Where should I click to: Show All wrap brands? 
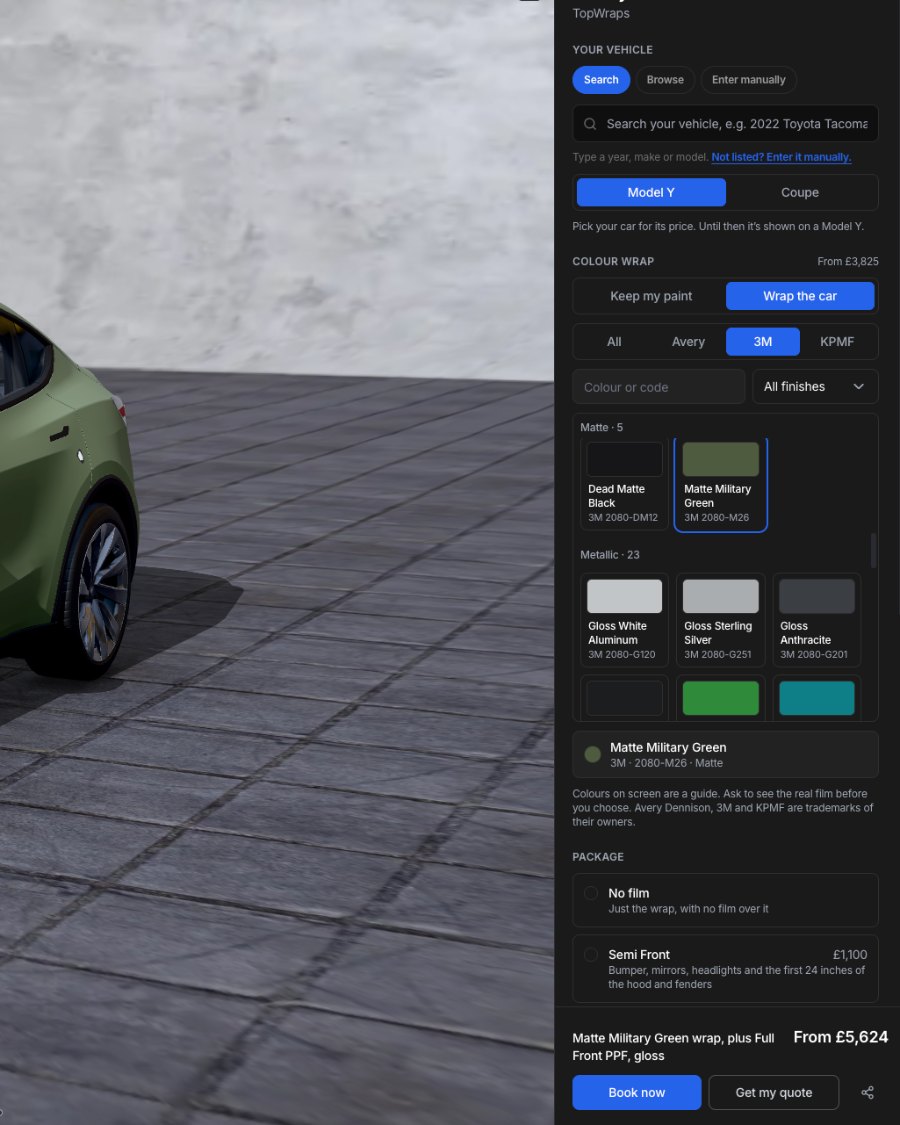pos(614,342)
